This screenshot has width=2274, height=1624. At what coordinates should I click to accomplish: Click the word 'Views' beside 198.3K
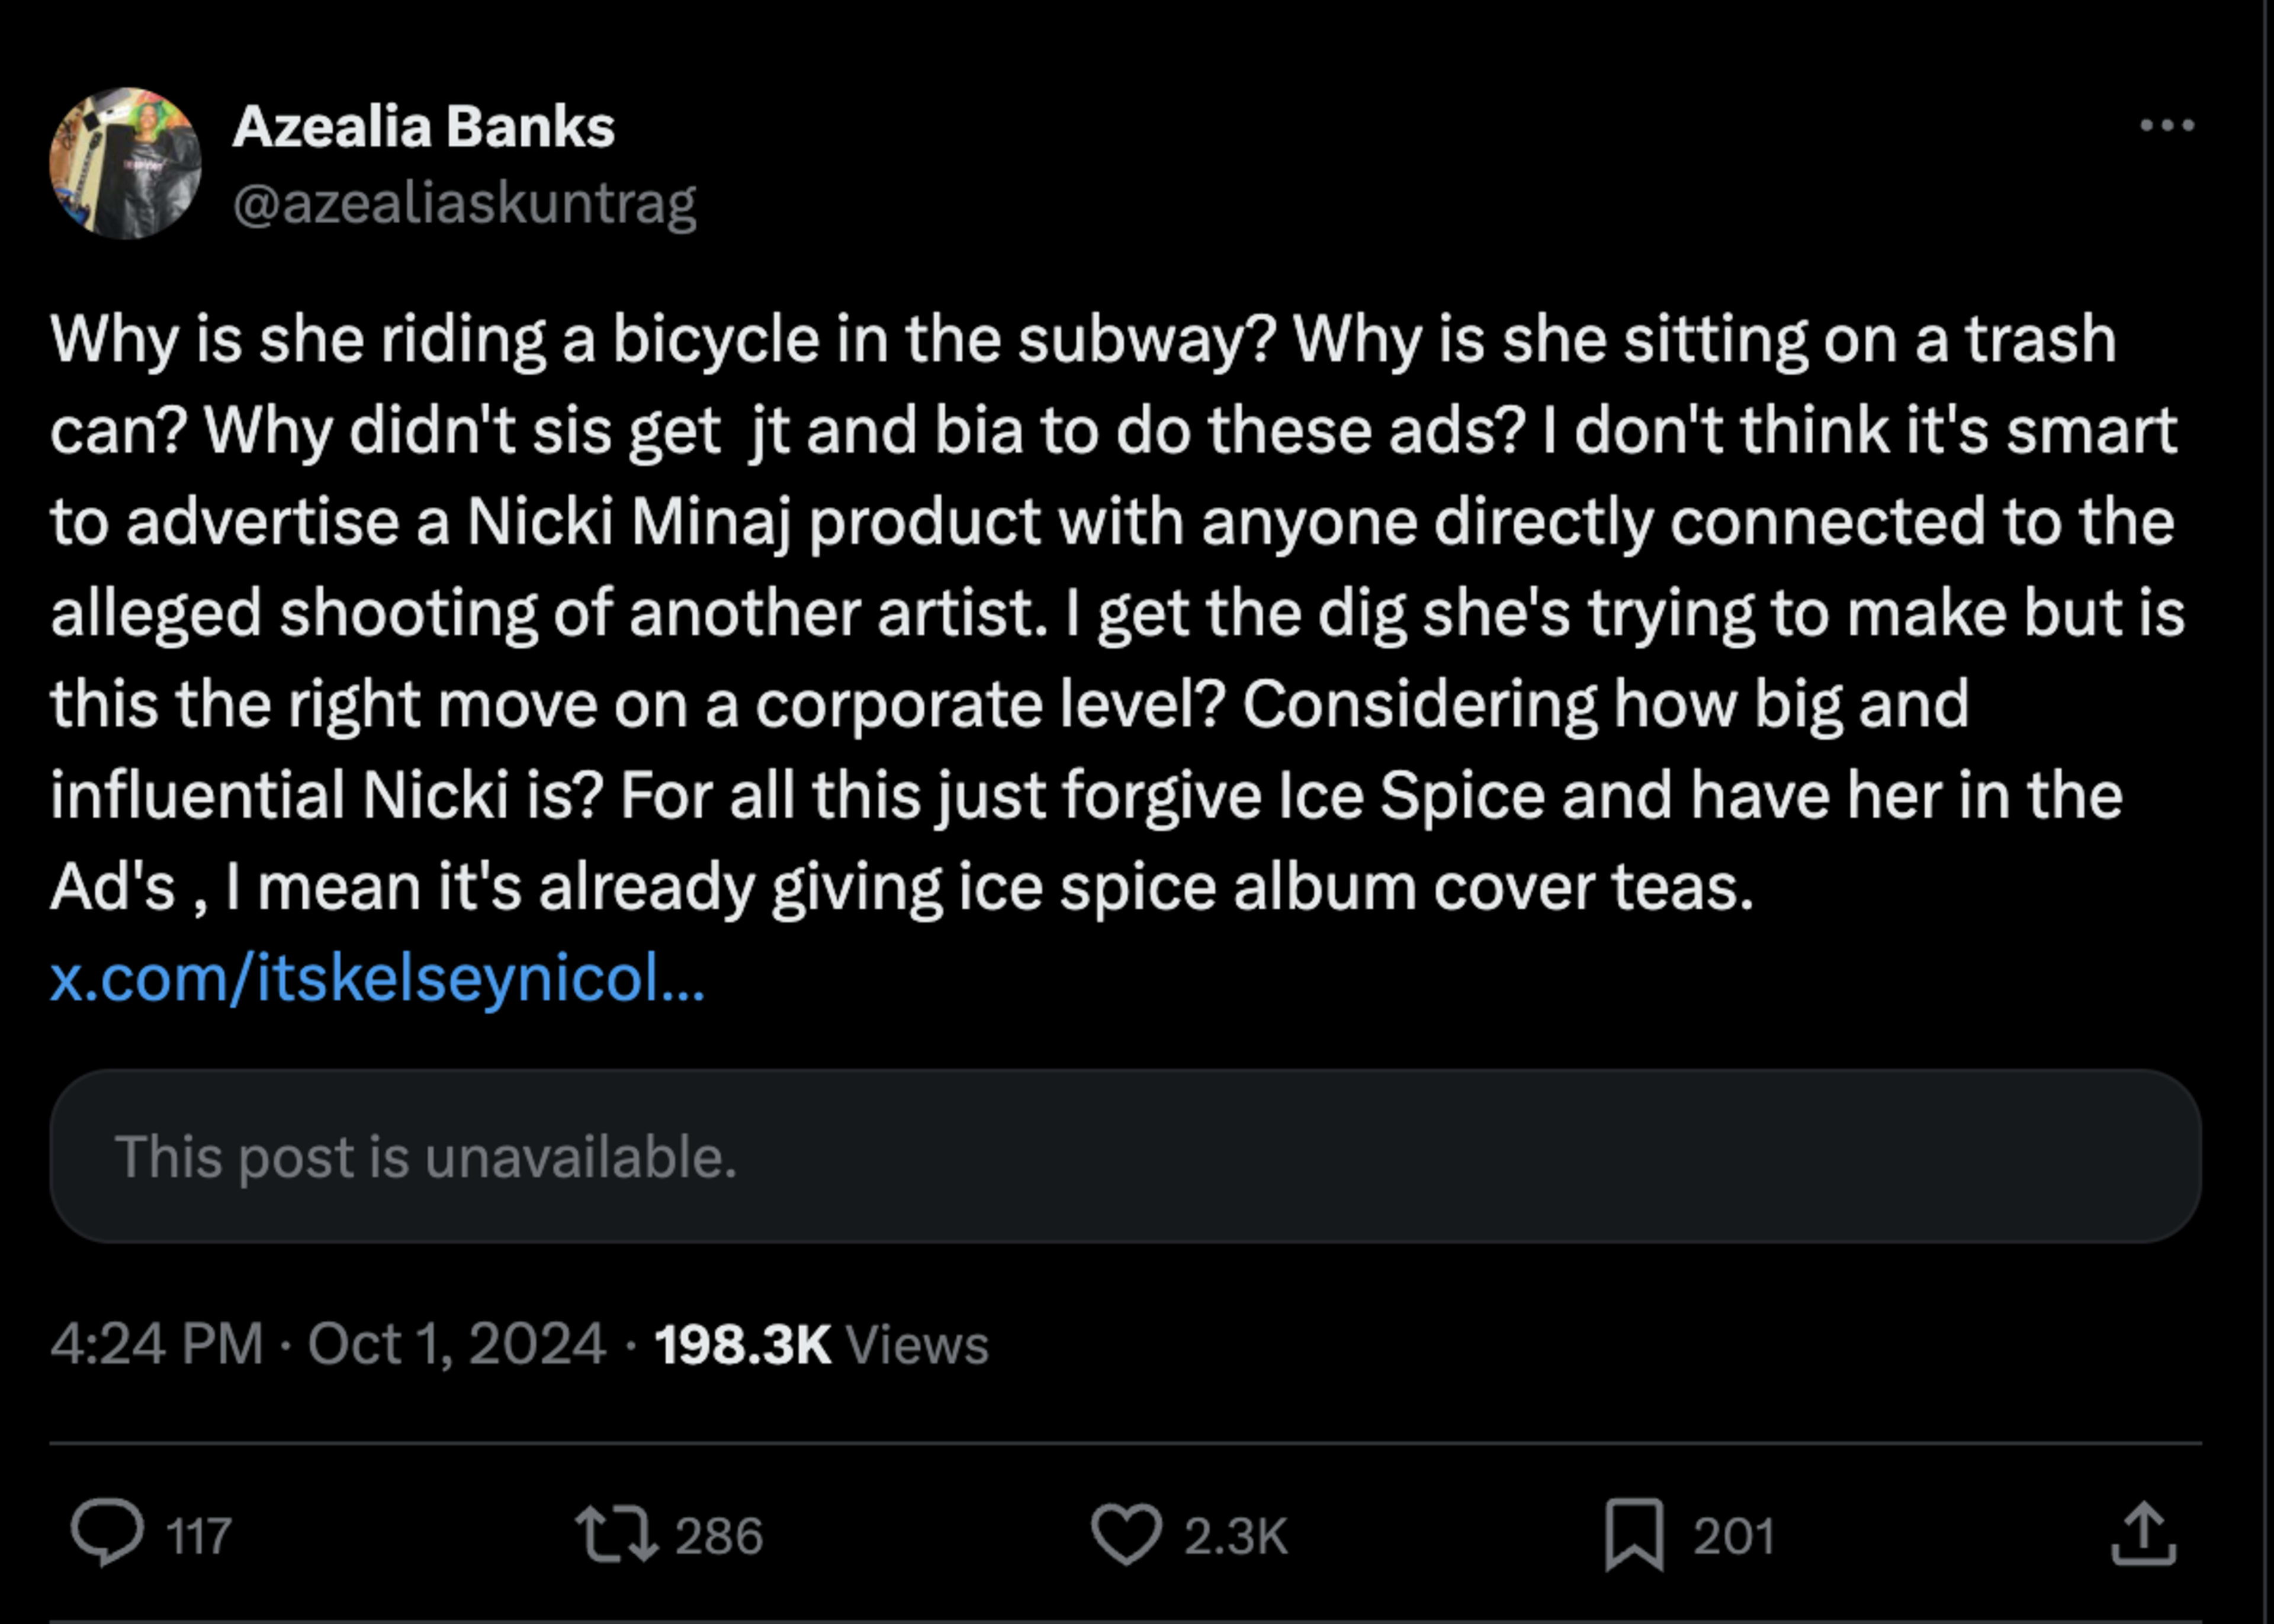(917, 1344)
